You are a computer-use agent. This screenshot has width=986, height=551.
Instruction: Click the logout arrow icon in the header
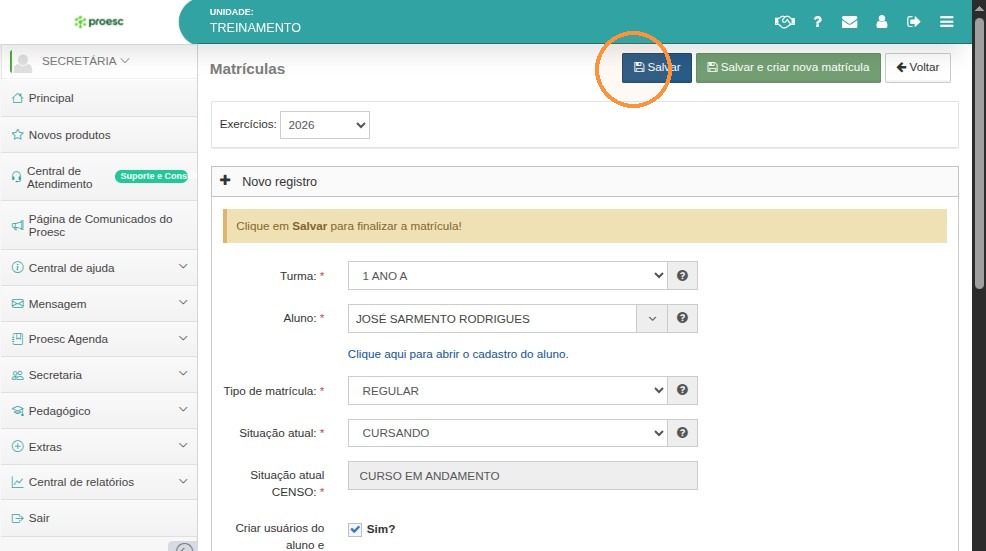coord(913,22)
